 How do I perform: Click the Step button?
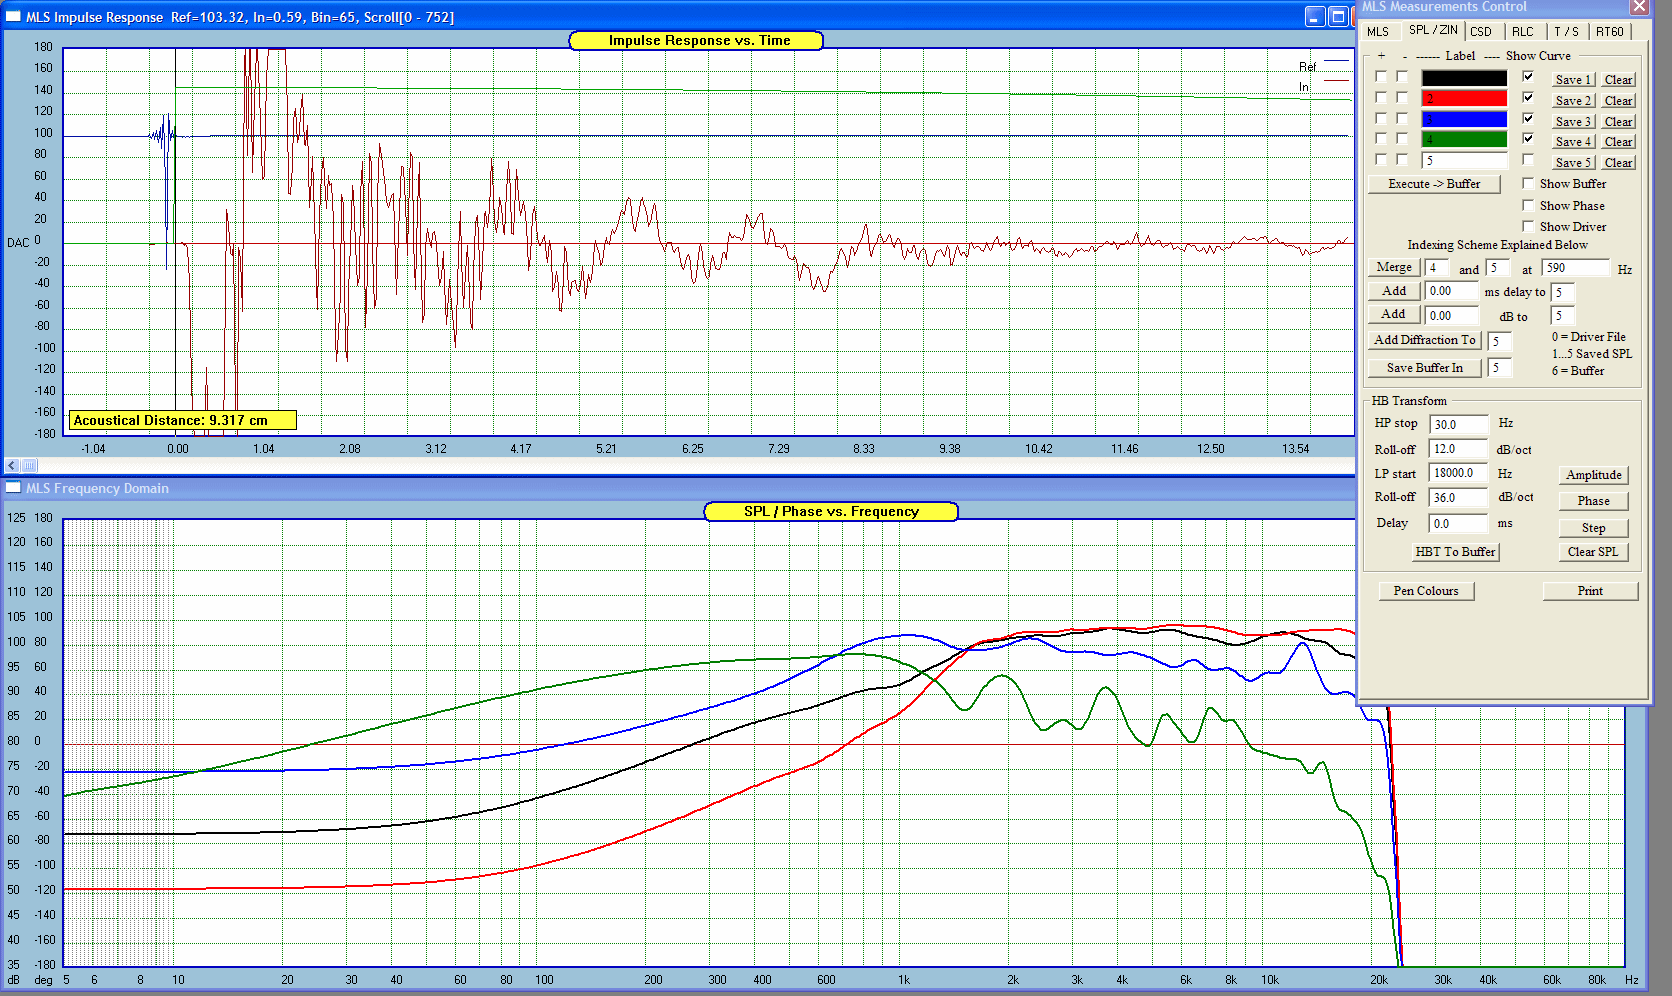(1594, 528)
